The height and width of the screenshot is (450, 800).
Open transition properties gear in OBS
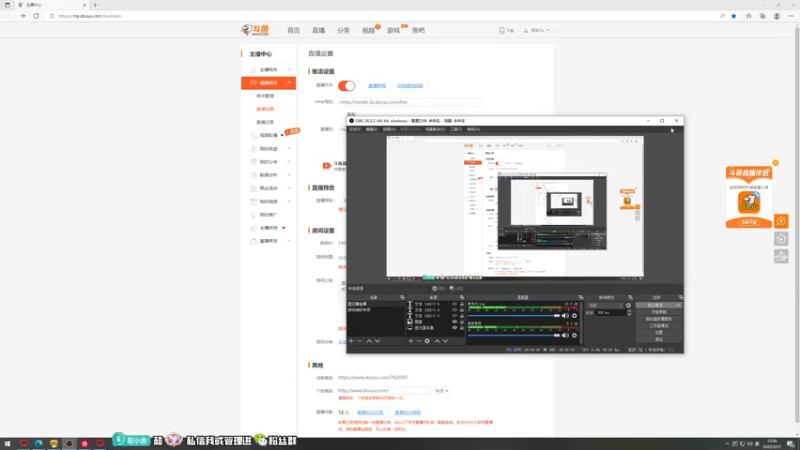(x=629, y=306)
